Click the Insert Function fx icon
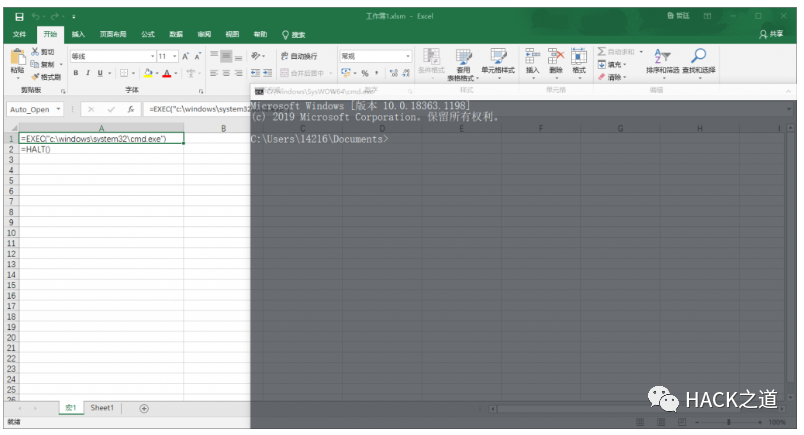Viewport: 804px width, 435px height. pos(131,109)
